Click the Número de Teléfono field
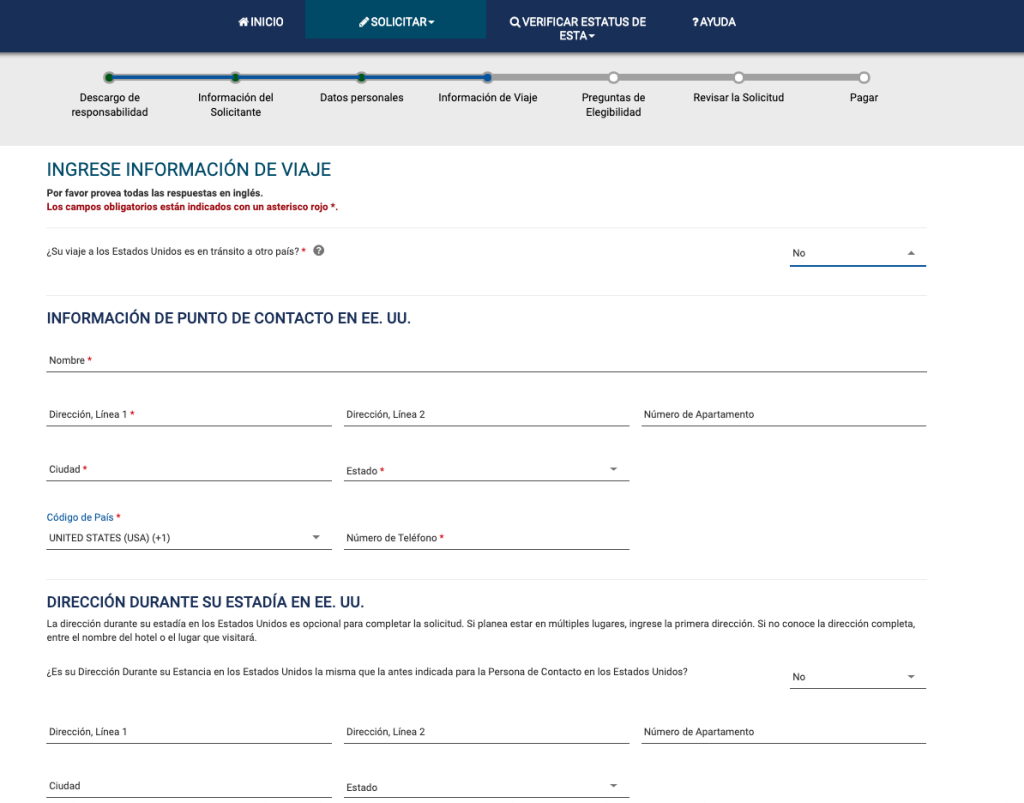1024x803 pixels. pyautogui.click(x=486, y=539)
